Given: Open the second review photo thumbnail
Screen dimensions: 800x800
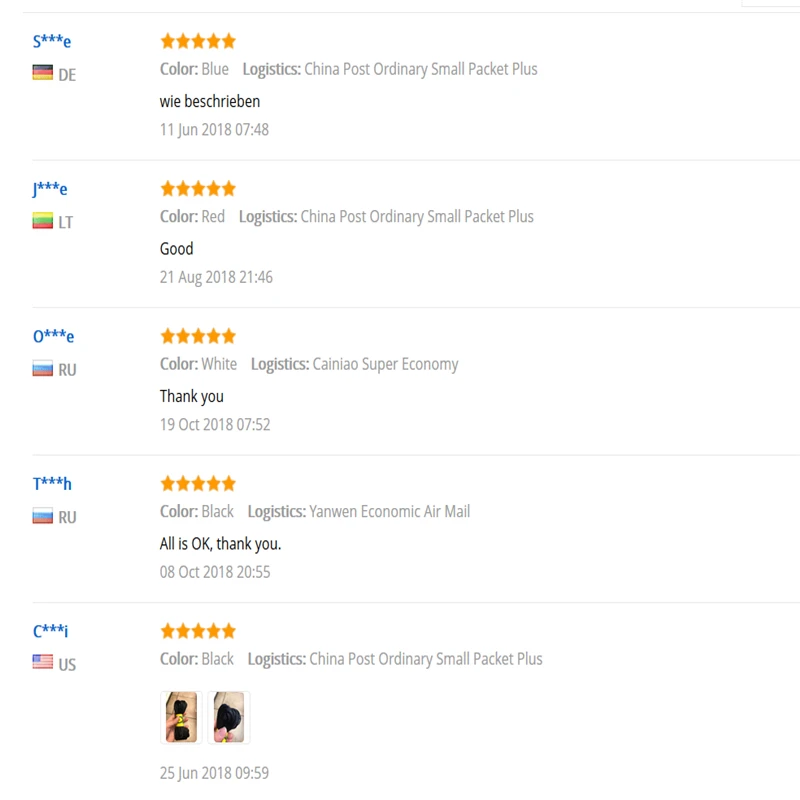Looking at the screenshot, I should [x=229, y=717].
